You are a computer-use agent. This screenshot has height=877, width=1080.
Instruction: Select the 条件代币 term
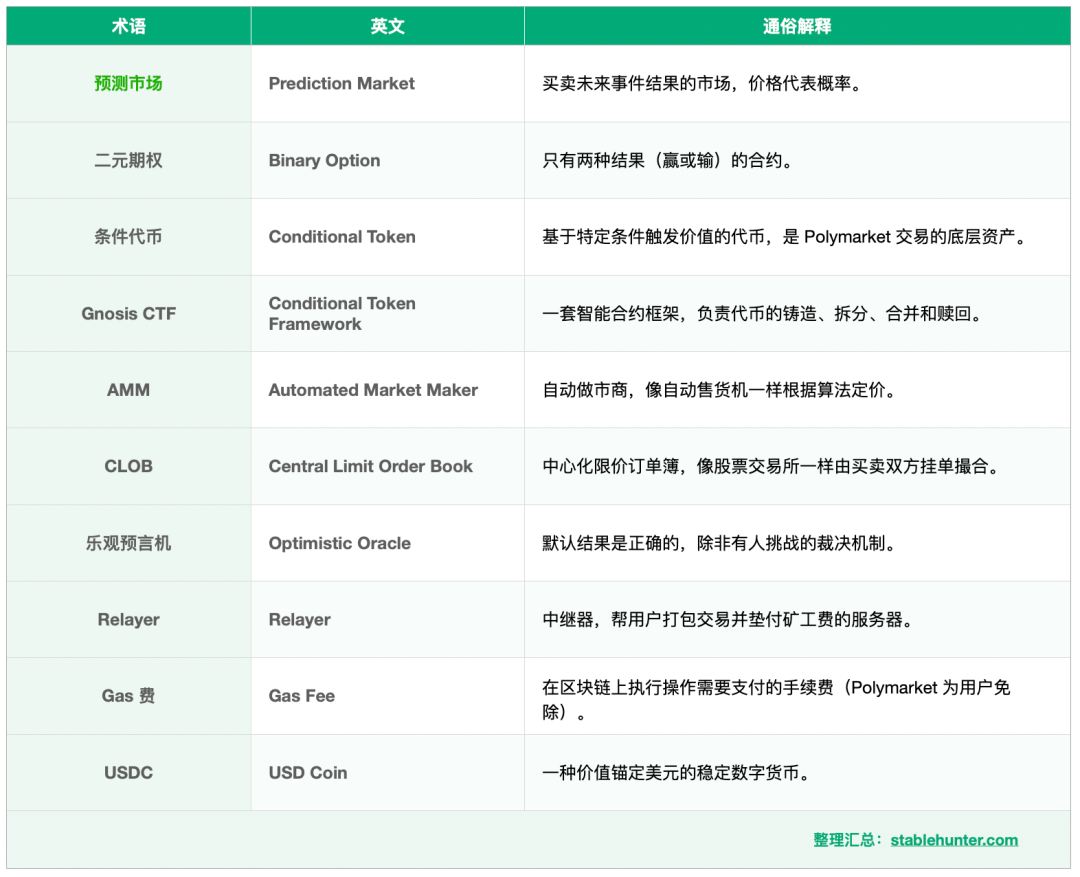(128, 237)
